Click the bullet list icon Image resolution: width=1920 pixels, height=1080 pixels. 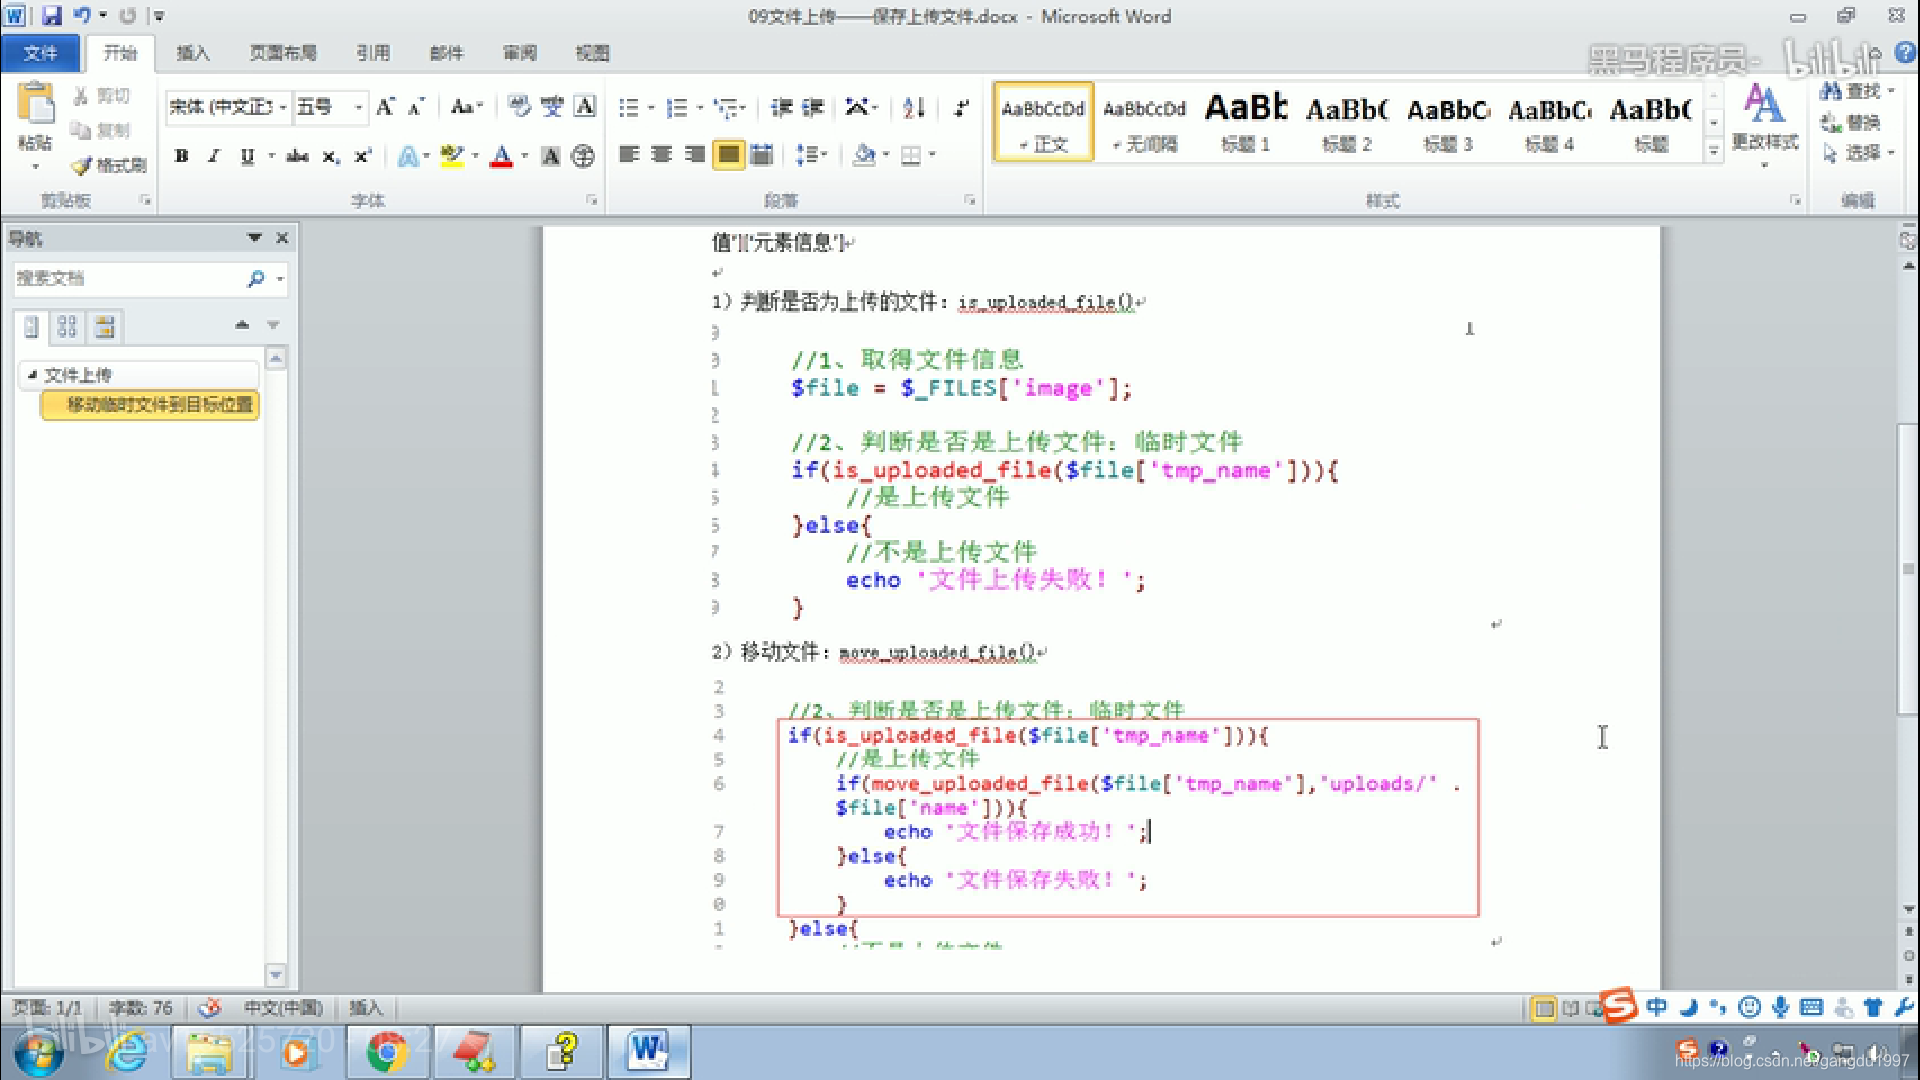(628, 107)
